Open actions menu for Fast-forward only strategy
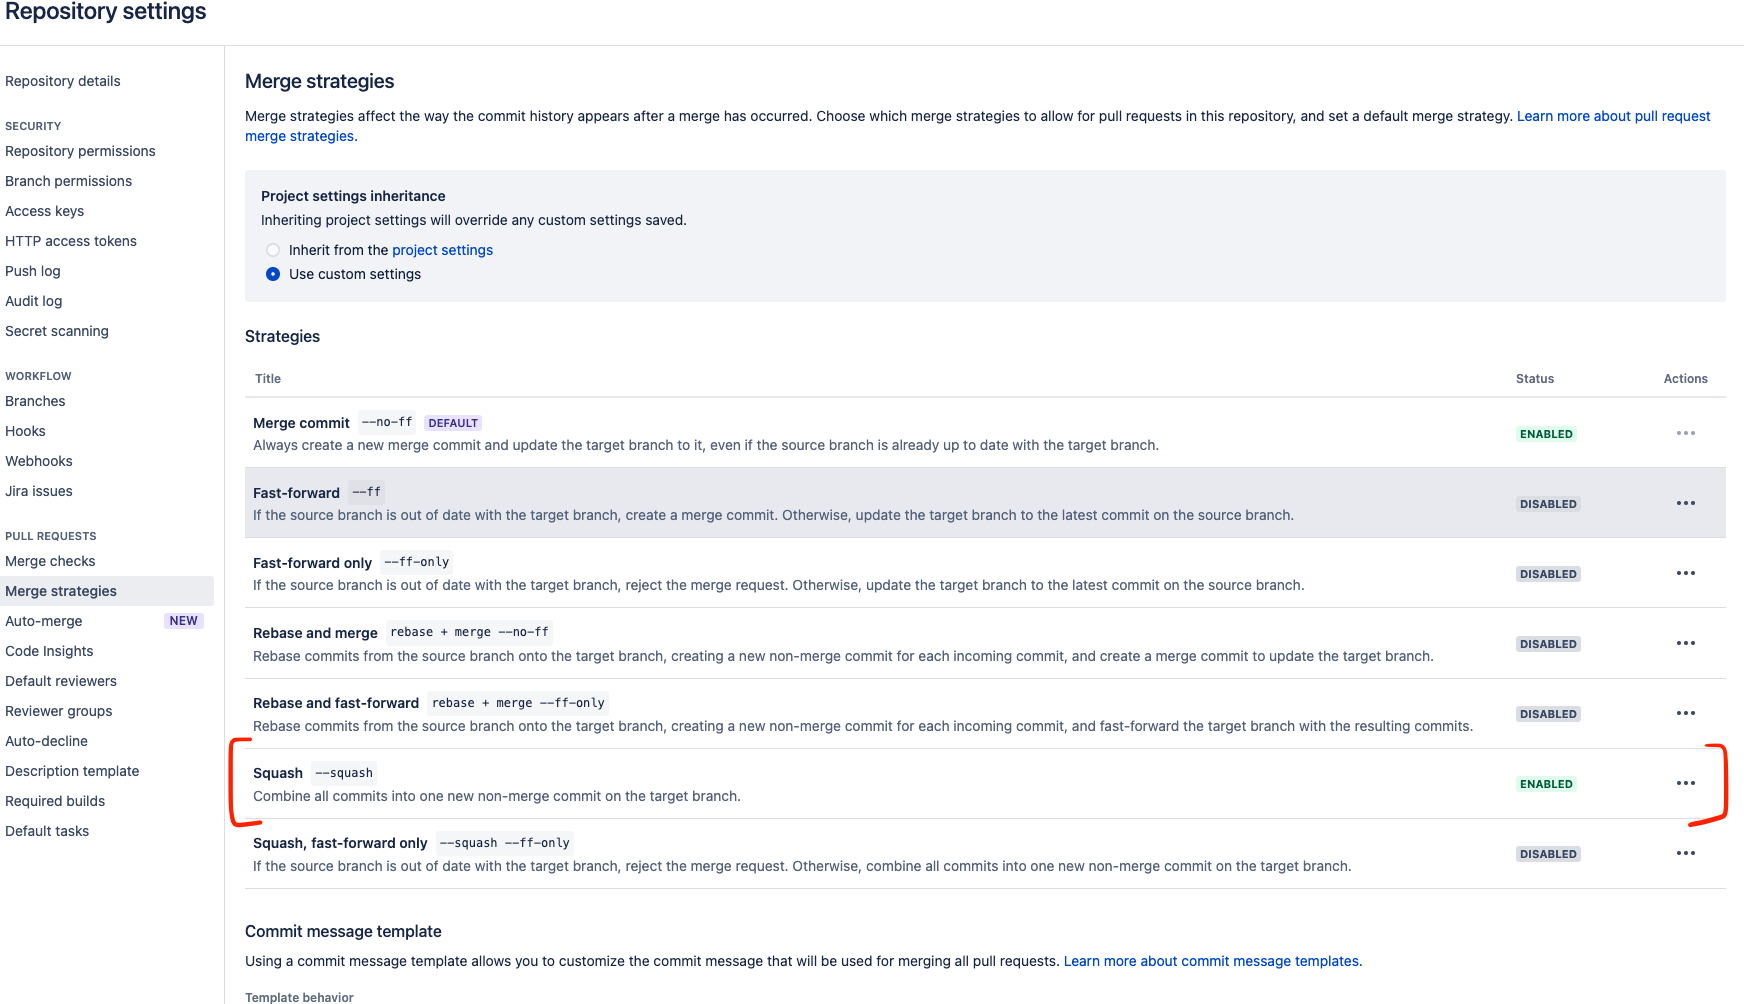Image resolution: width=1744 pixels, height=1004 pixels. [1686, 573]
